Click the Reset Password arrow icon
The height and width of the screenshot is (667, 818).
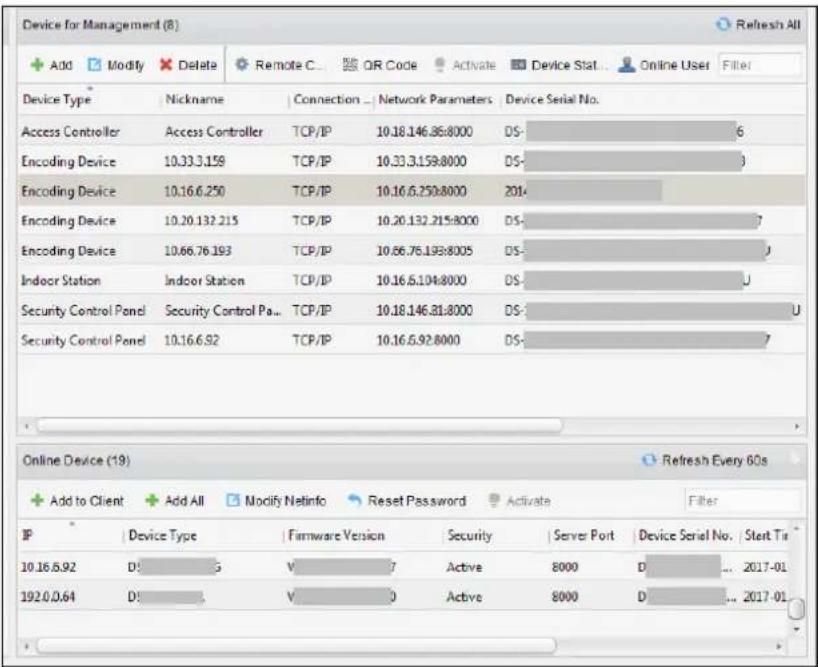(355, 500)
